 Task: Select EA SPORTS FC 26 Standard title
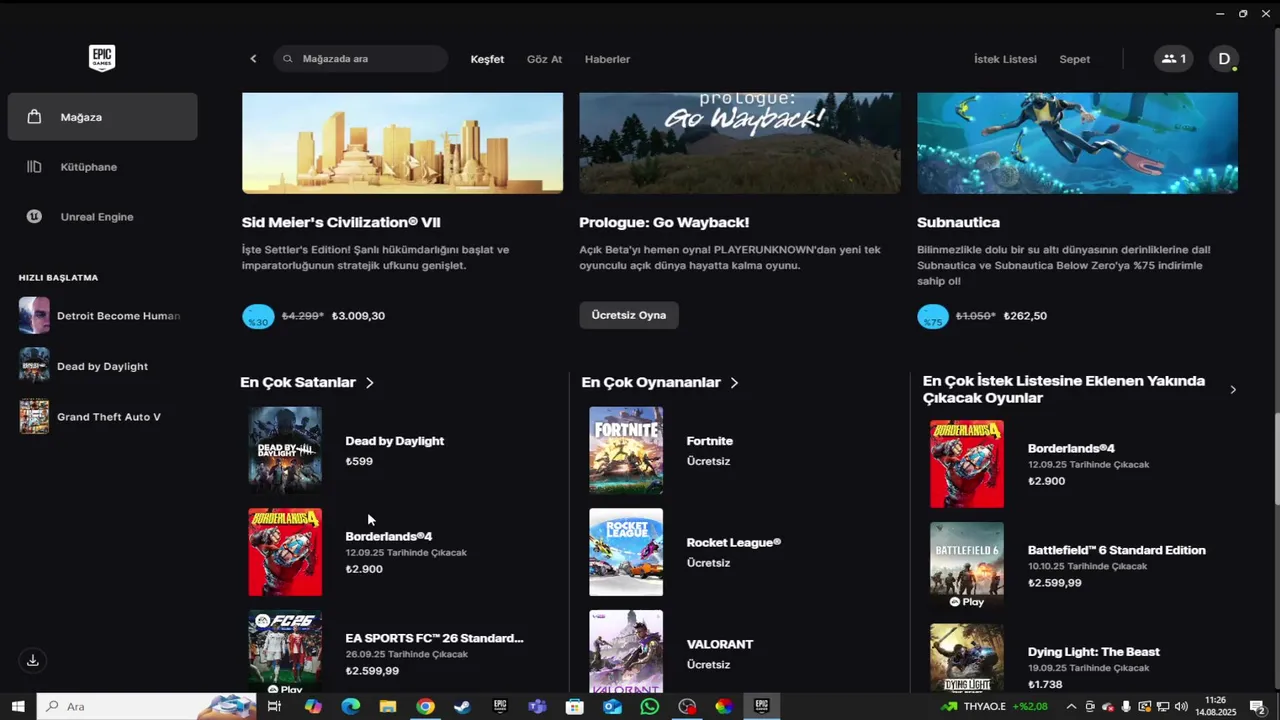(x=434, y=638)
